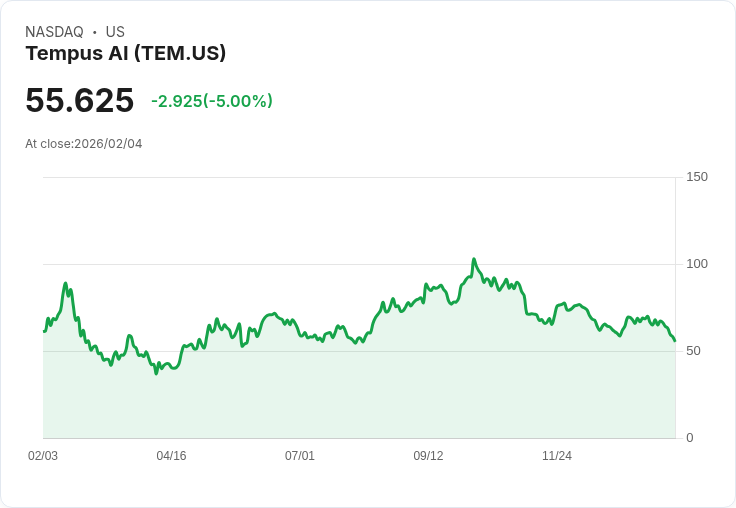
Task: Click the 09/12 x-axis date label
Action: pyautogui.click(x=428, y=456)
